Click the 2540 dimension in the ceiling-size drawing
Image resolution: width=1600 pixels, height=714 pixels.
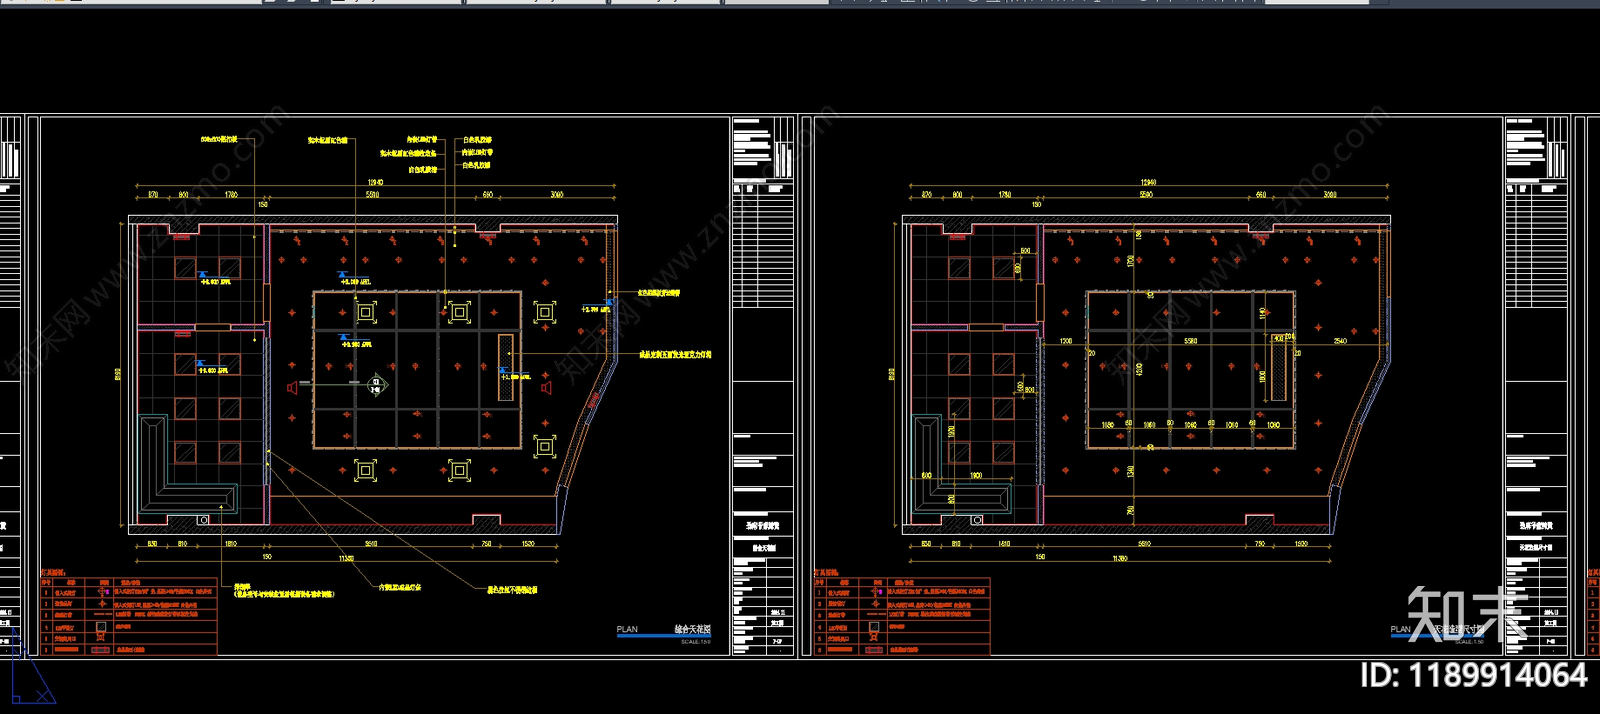click(1340, 341)
